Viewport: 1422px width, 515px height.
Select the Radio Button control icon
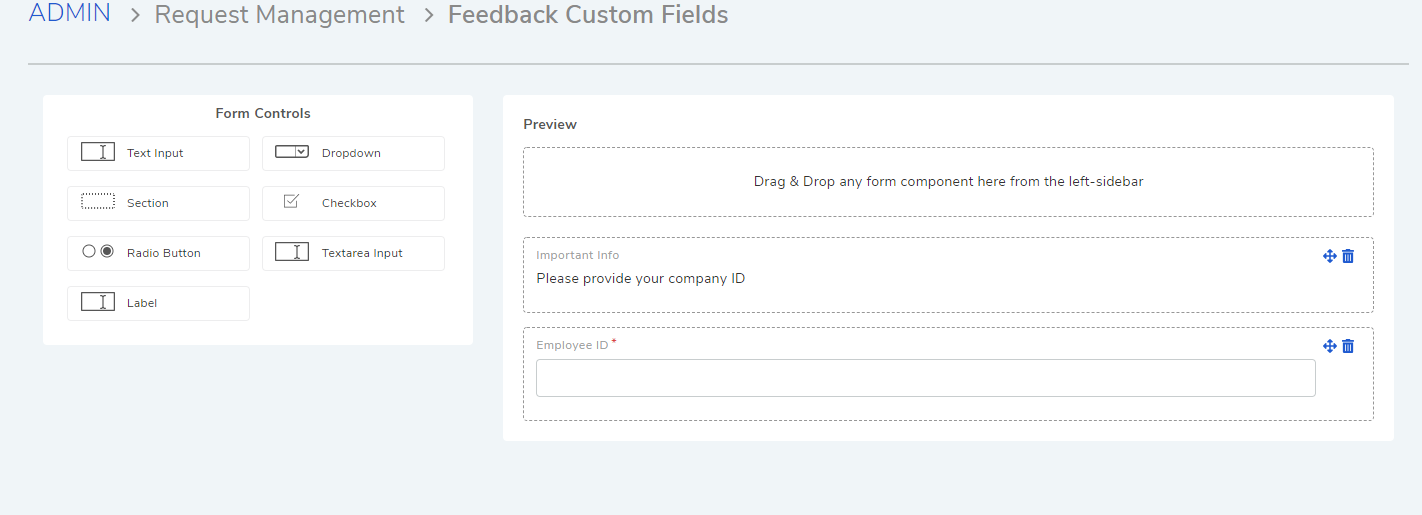coord(98,252)
